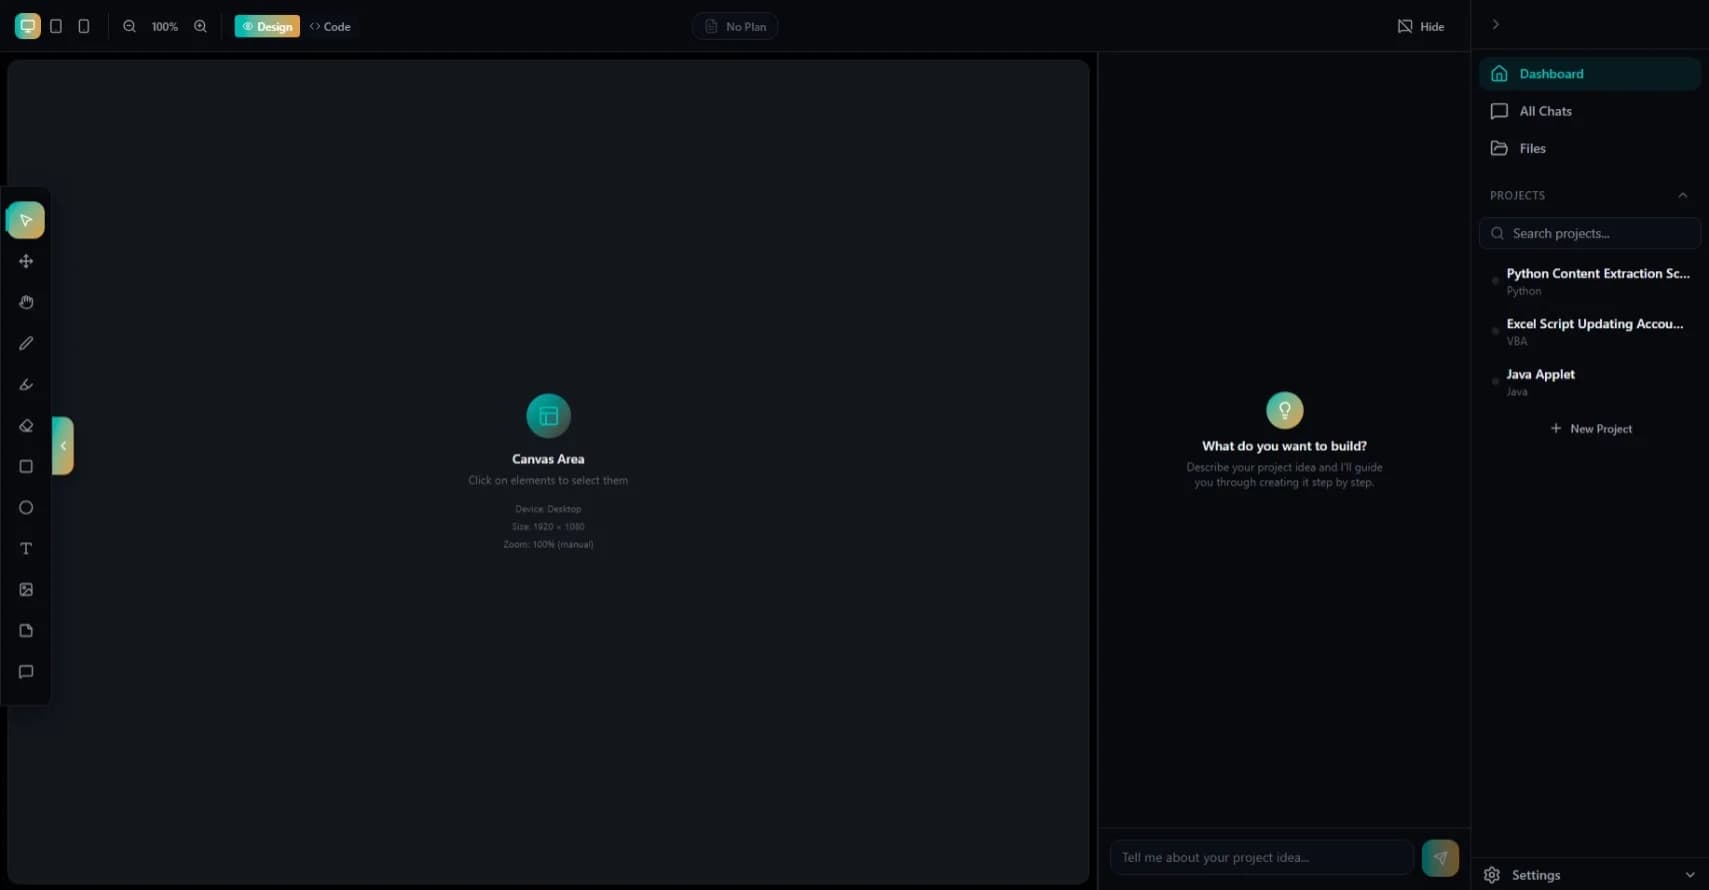
Task: Select the circle shape tool
Action: [26, 507]
